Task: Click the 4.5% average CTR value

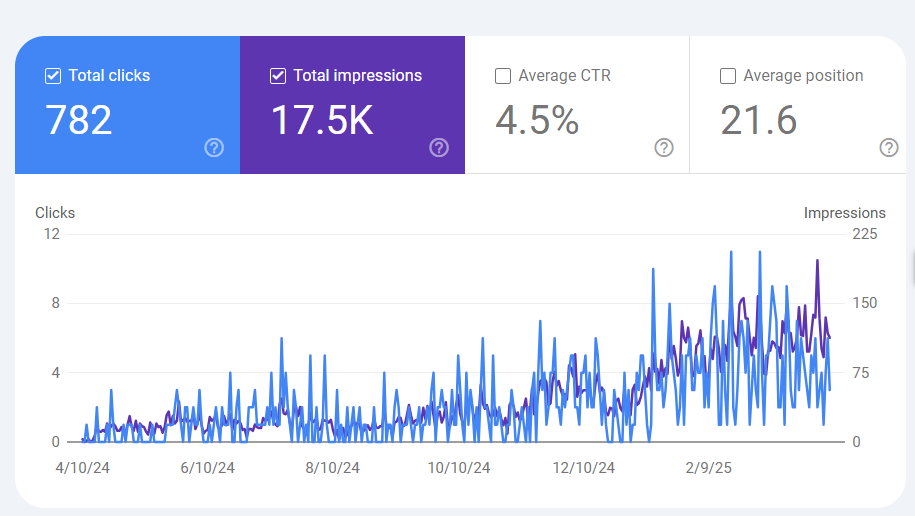Action: pyautogui.click(x=537, y=121)
